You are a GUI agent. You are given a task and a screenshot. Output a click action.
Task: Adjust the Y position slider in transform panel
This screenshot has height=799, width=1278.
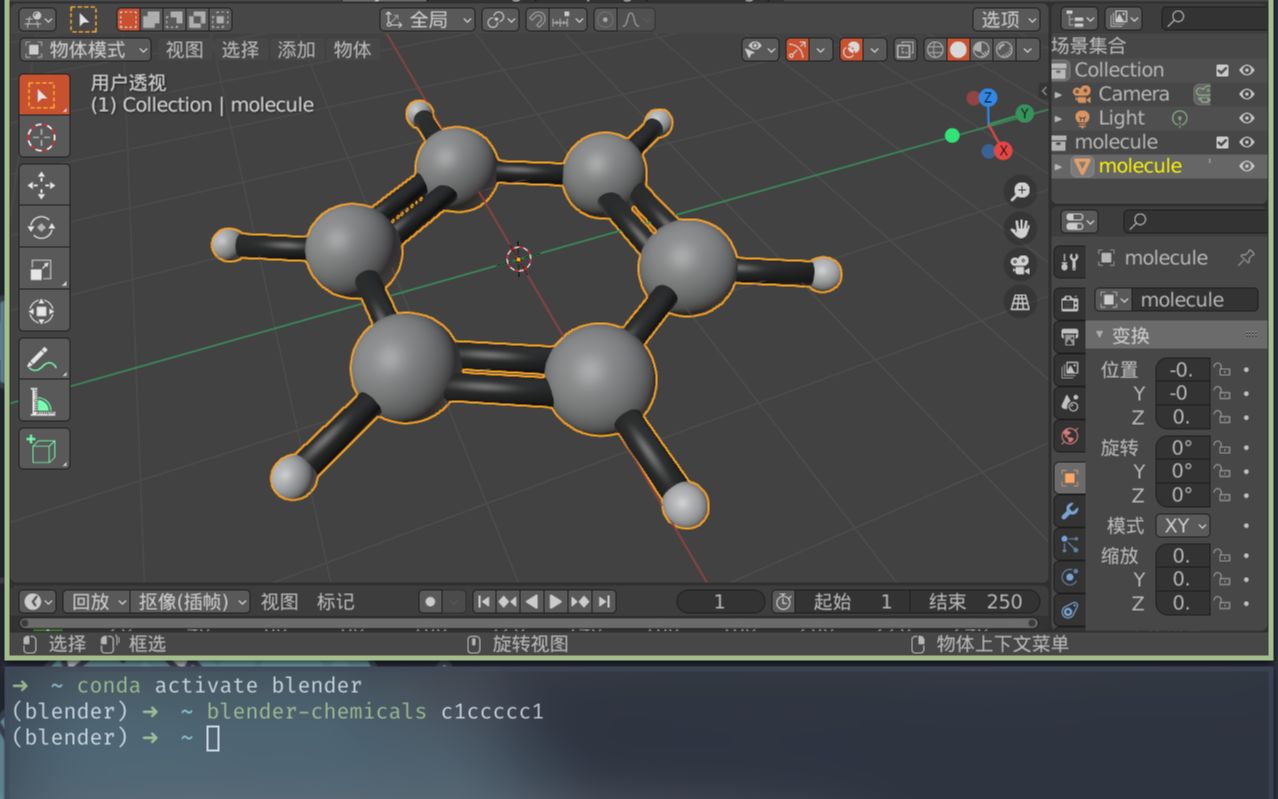(1183, 393)
